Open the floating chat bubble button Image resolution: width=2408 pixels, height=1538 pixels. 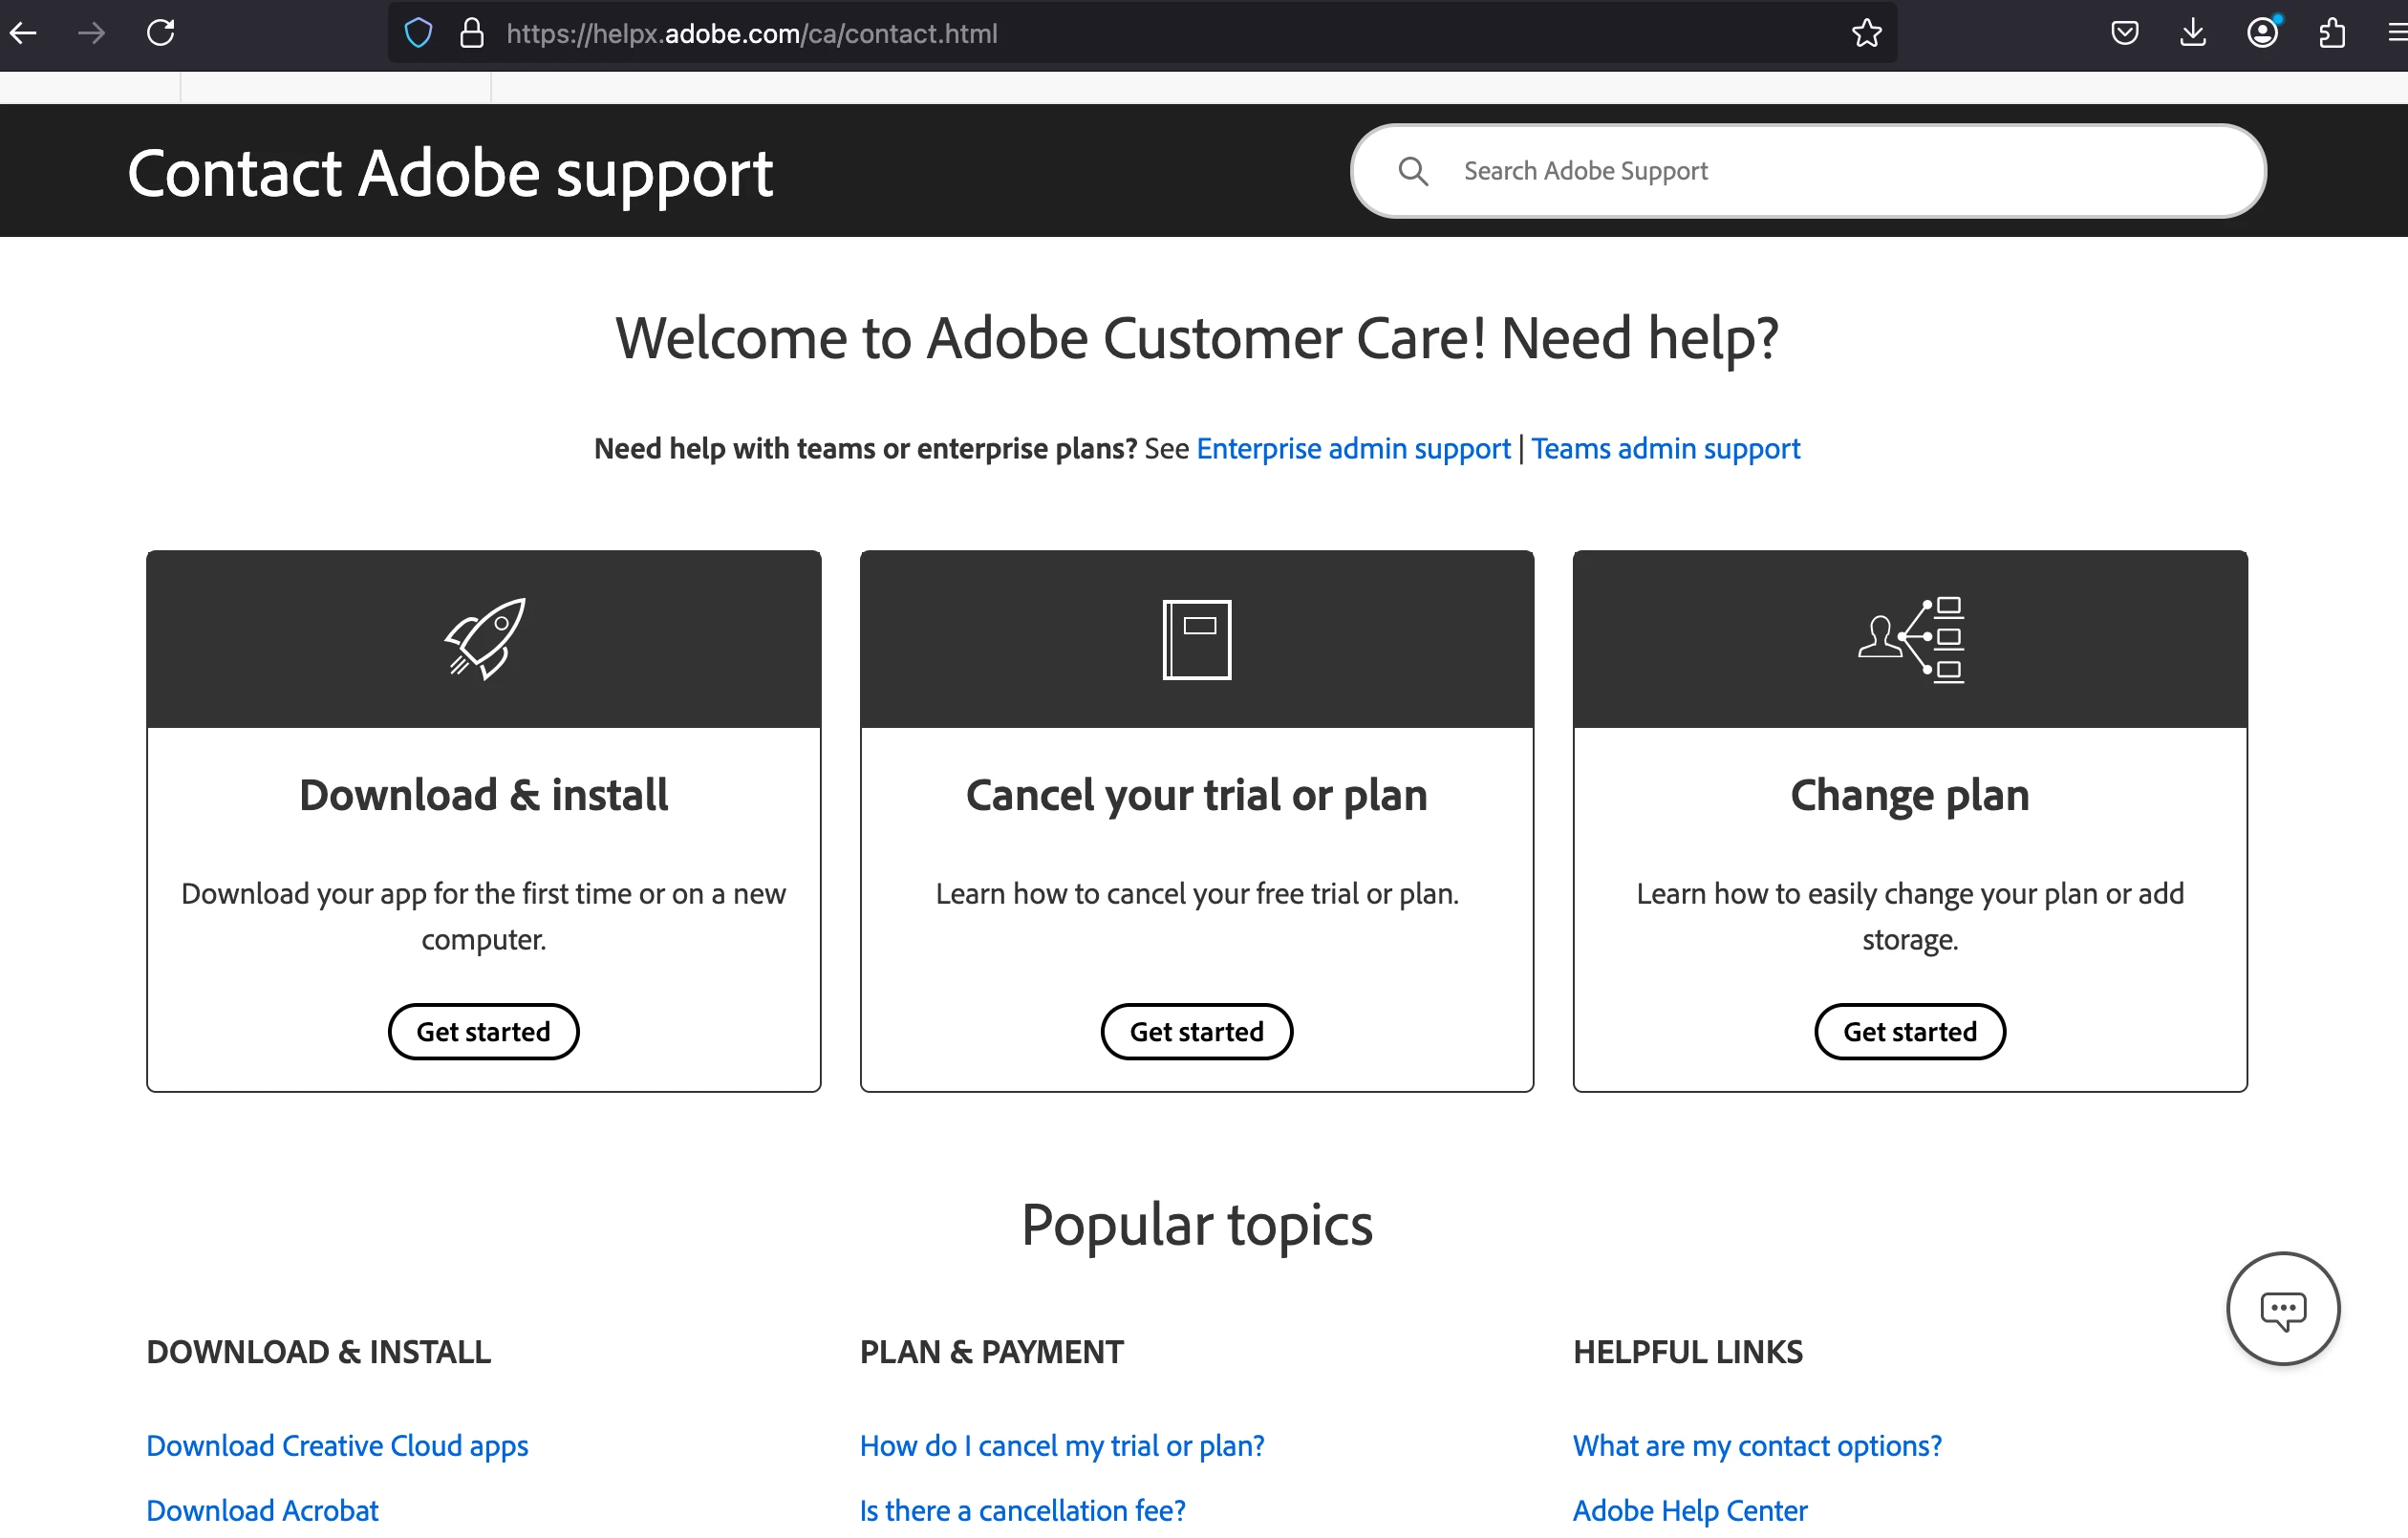tap(2282, 1308)
